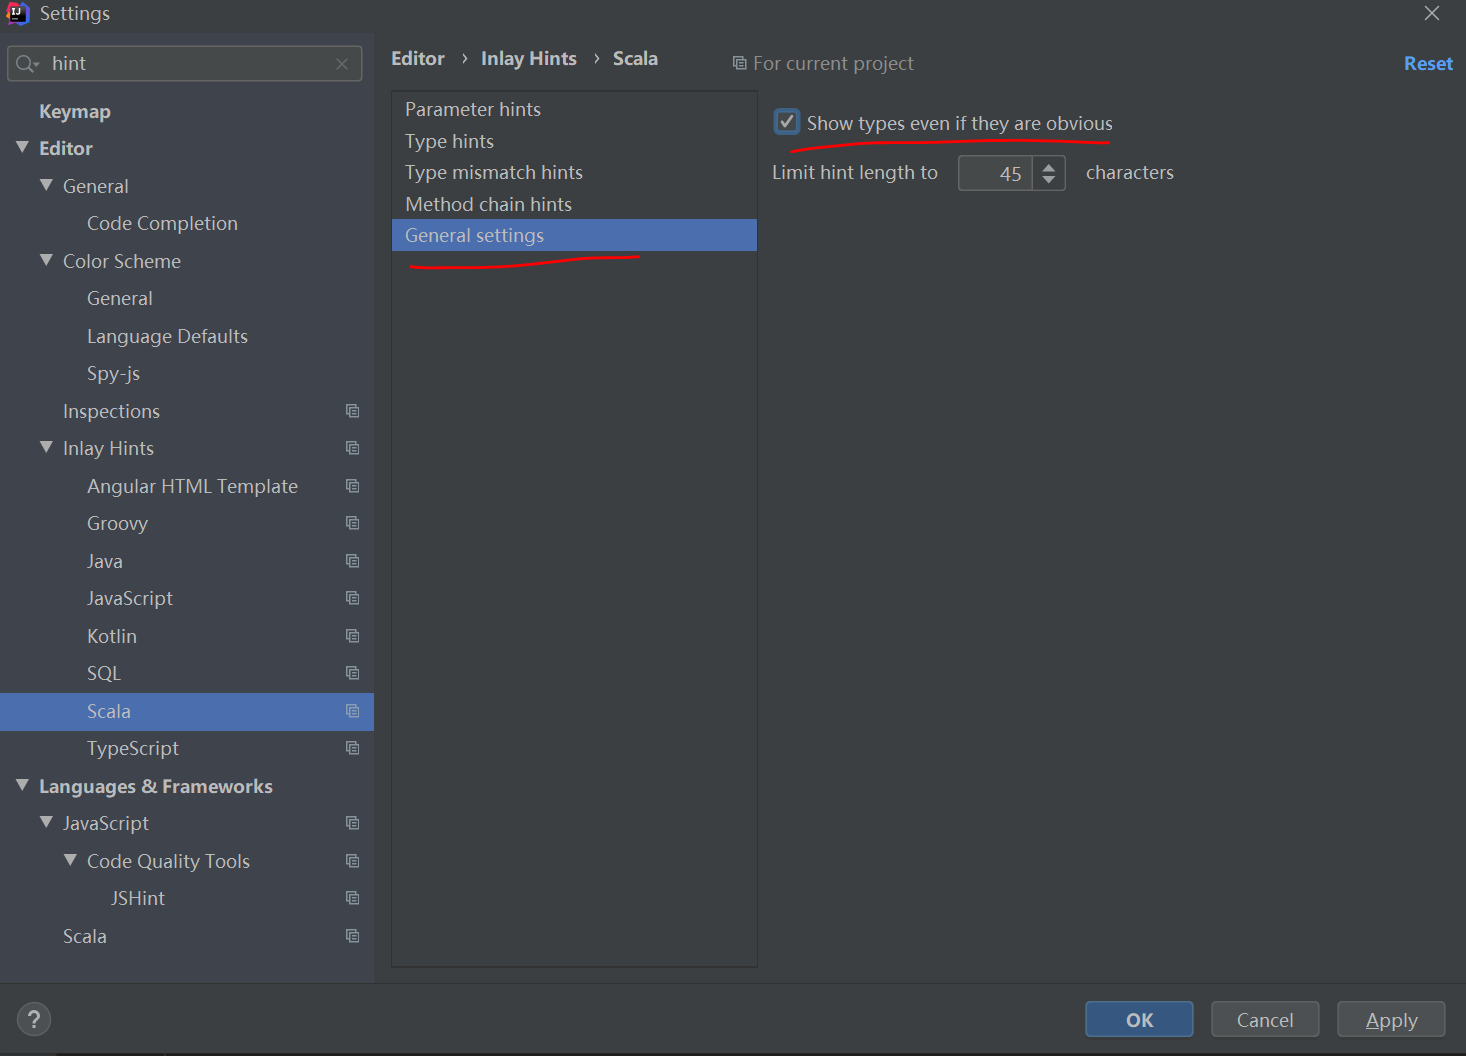Image resolution: width=1466 pixels, height=1056 pixels.
Task: Click the project-scope icon on the Java row
Action: coord(353,561)
